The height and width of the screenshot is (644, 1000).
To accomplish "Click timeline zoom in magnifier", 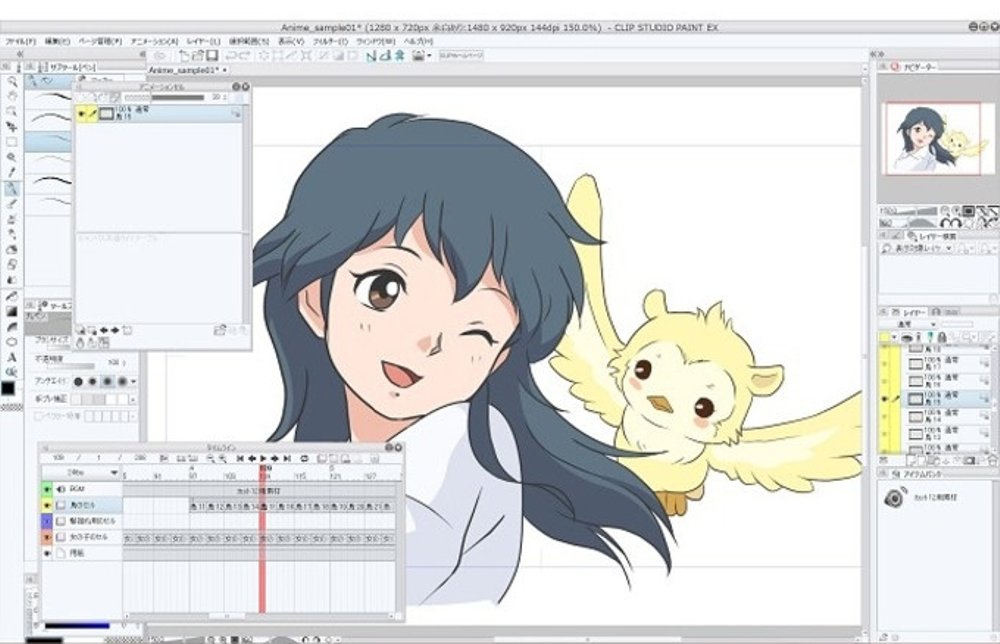I will (222, 458).
